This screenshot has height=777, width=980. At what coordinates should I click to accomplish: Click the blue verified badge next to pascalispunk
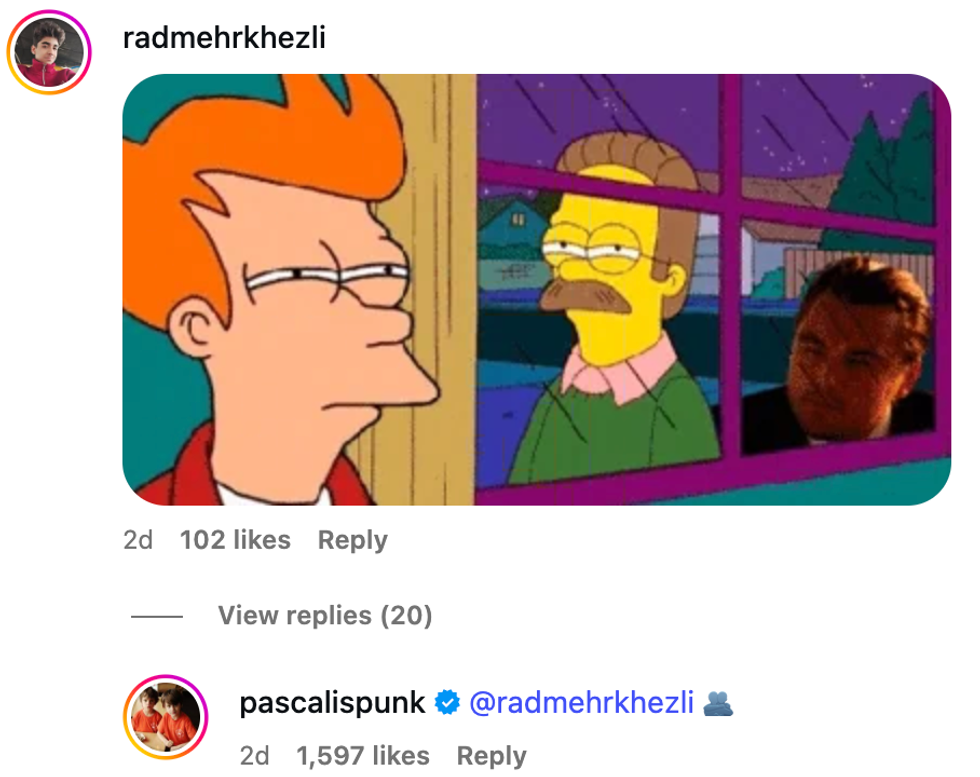pos(448,703)
